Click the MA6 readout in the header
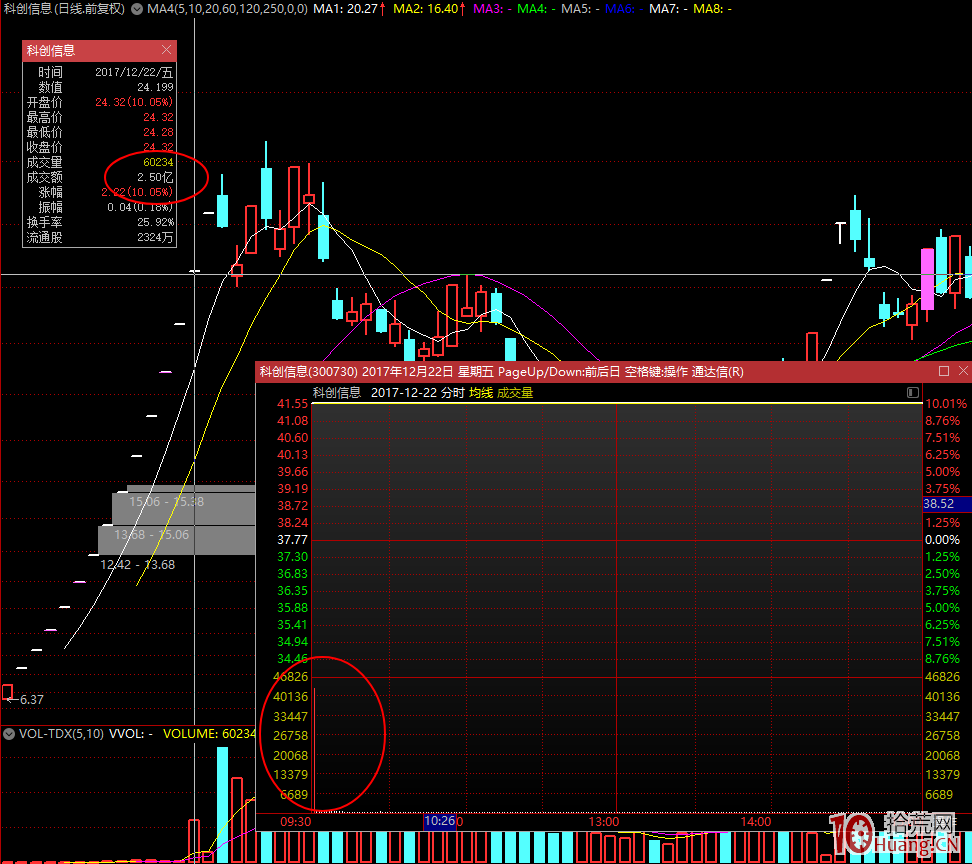The width and height of the screenshot is (972, 864). pyautogui.click(x=624, y=9)
